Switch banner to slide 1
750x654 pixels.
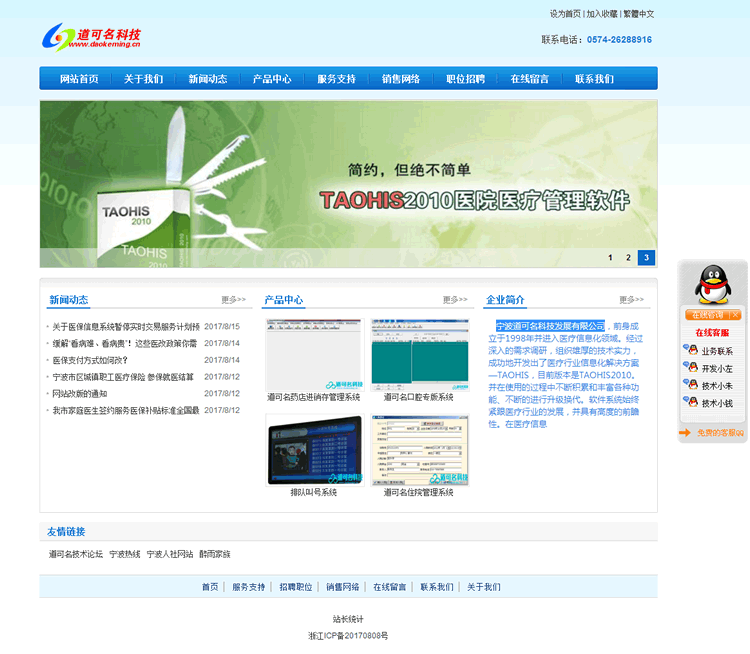[610, 258]
